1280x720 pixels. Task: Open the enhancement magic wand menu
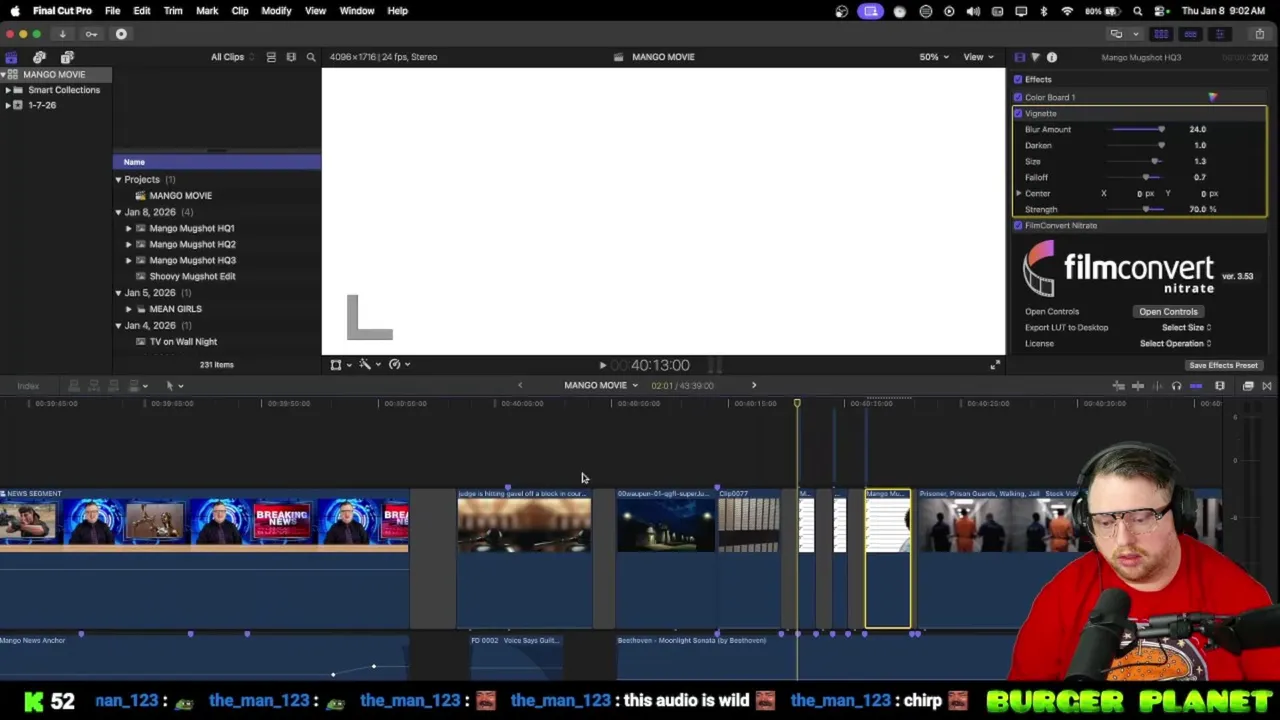[x=368, y=365]
